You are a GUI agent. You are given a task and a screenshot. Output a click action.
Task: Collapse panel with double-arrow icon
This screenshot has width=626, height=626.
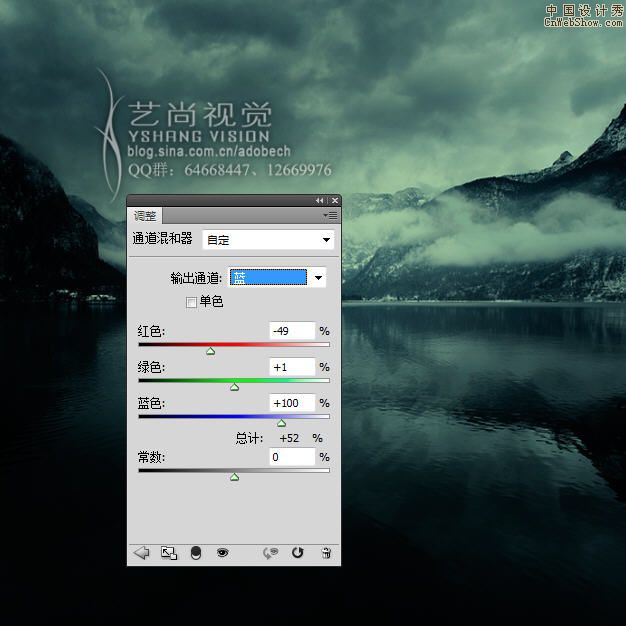[319, 200]
